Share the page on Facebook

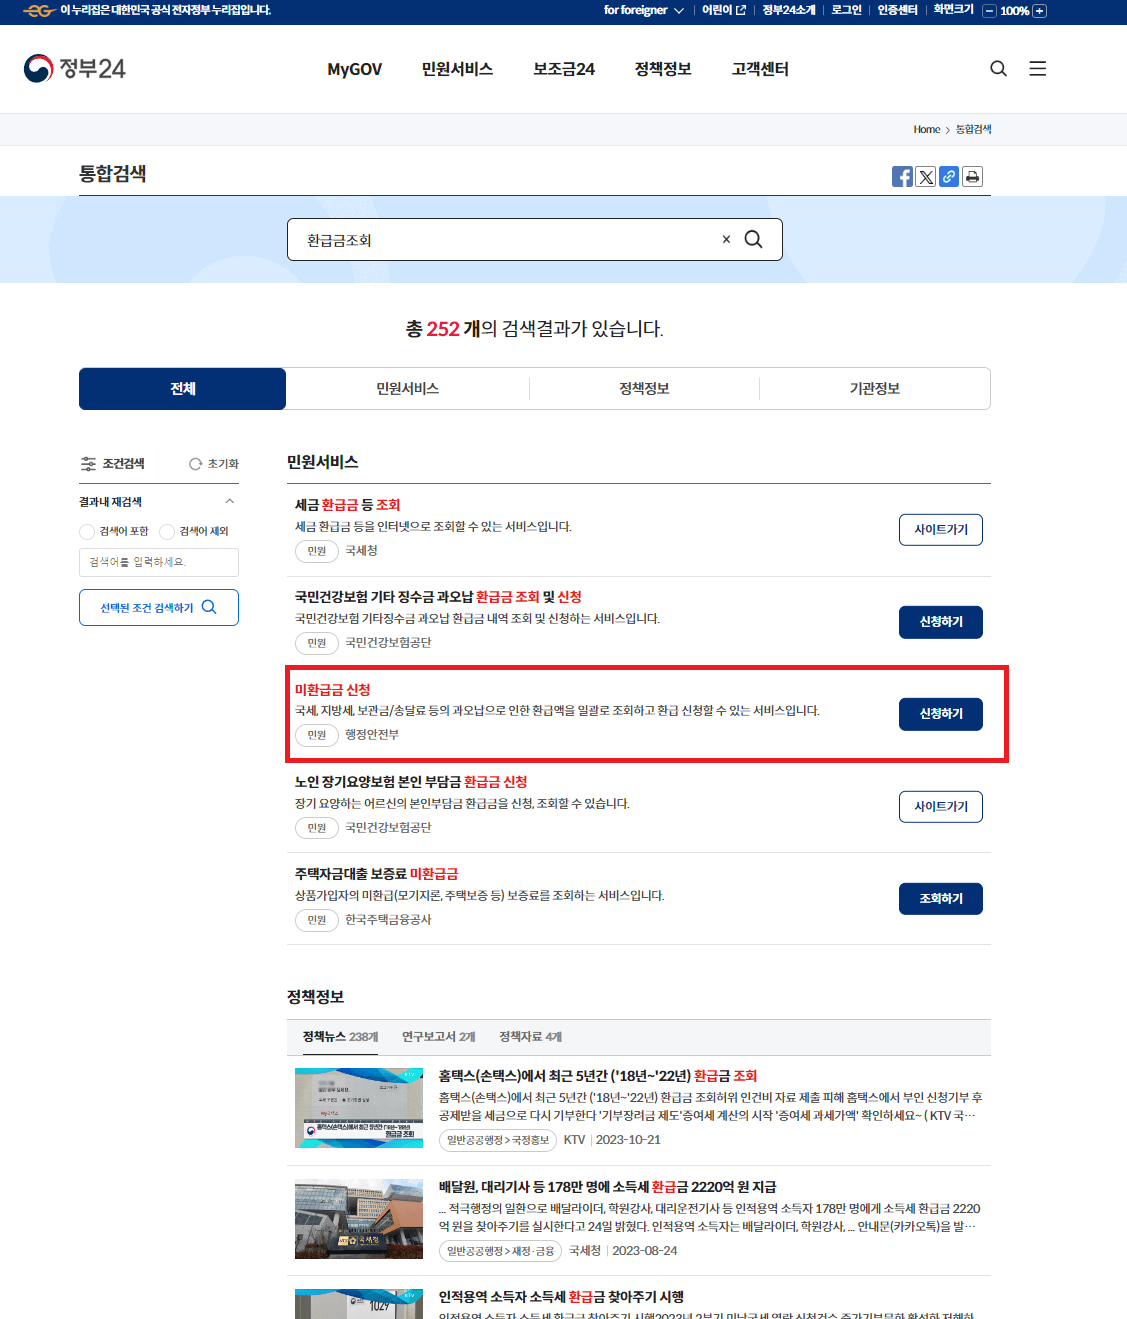902,176
